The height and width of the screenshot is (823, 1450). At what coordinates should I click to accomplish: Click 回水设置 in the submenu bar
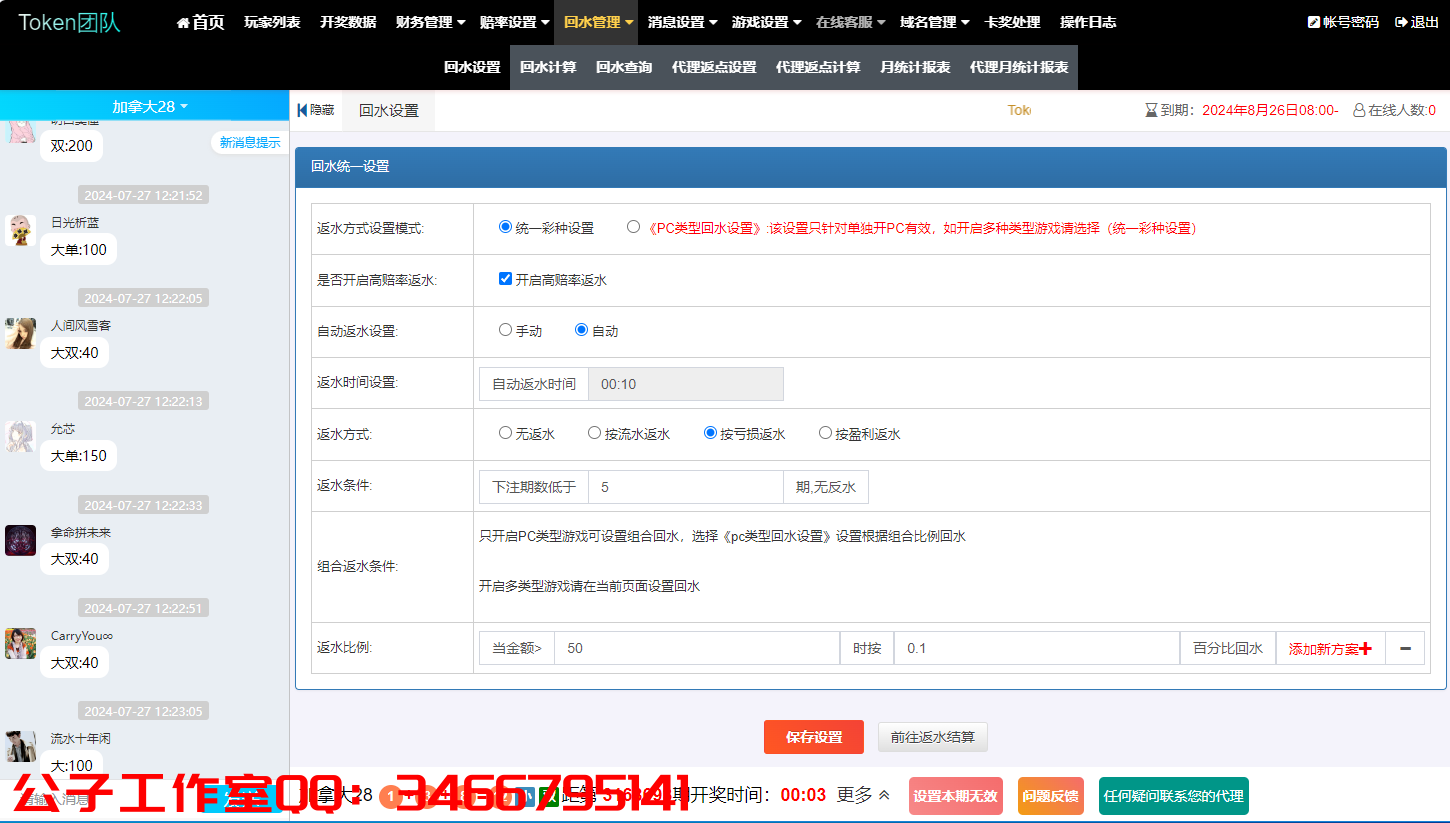pos(472,67)
